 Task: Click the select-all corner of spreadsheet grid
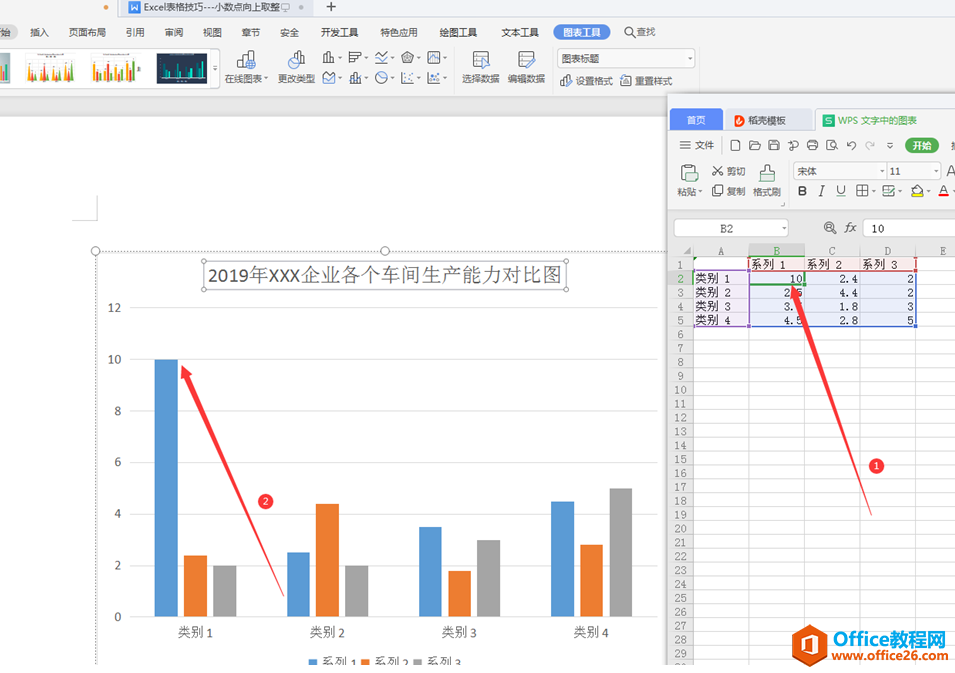686,251
